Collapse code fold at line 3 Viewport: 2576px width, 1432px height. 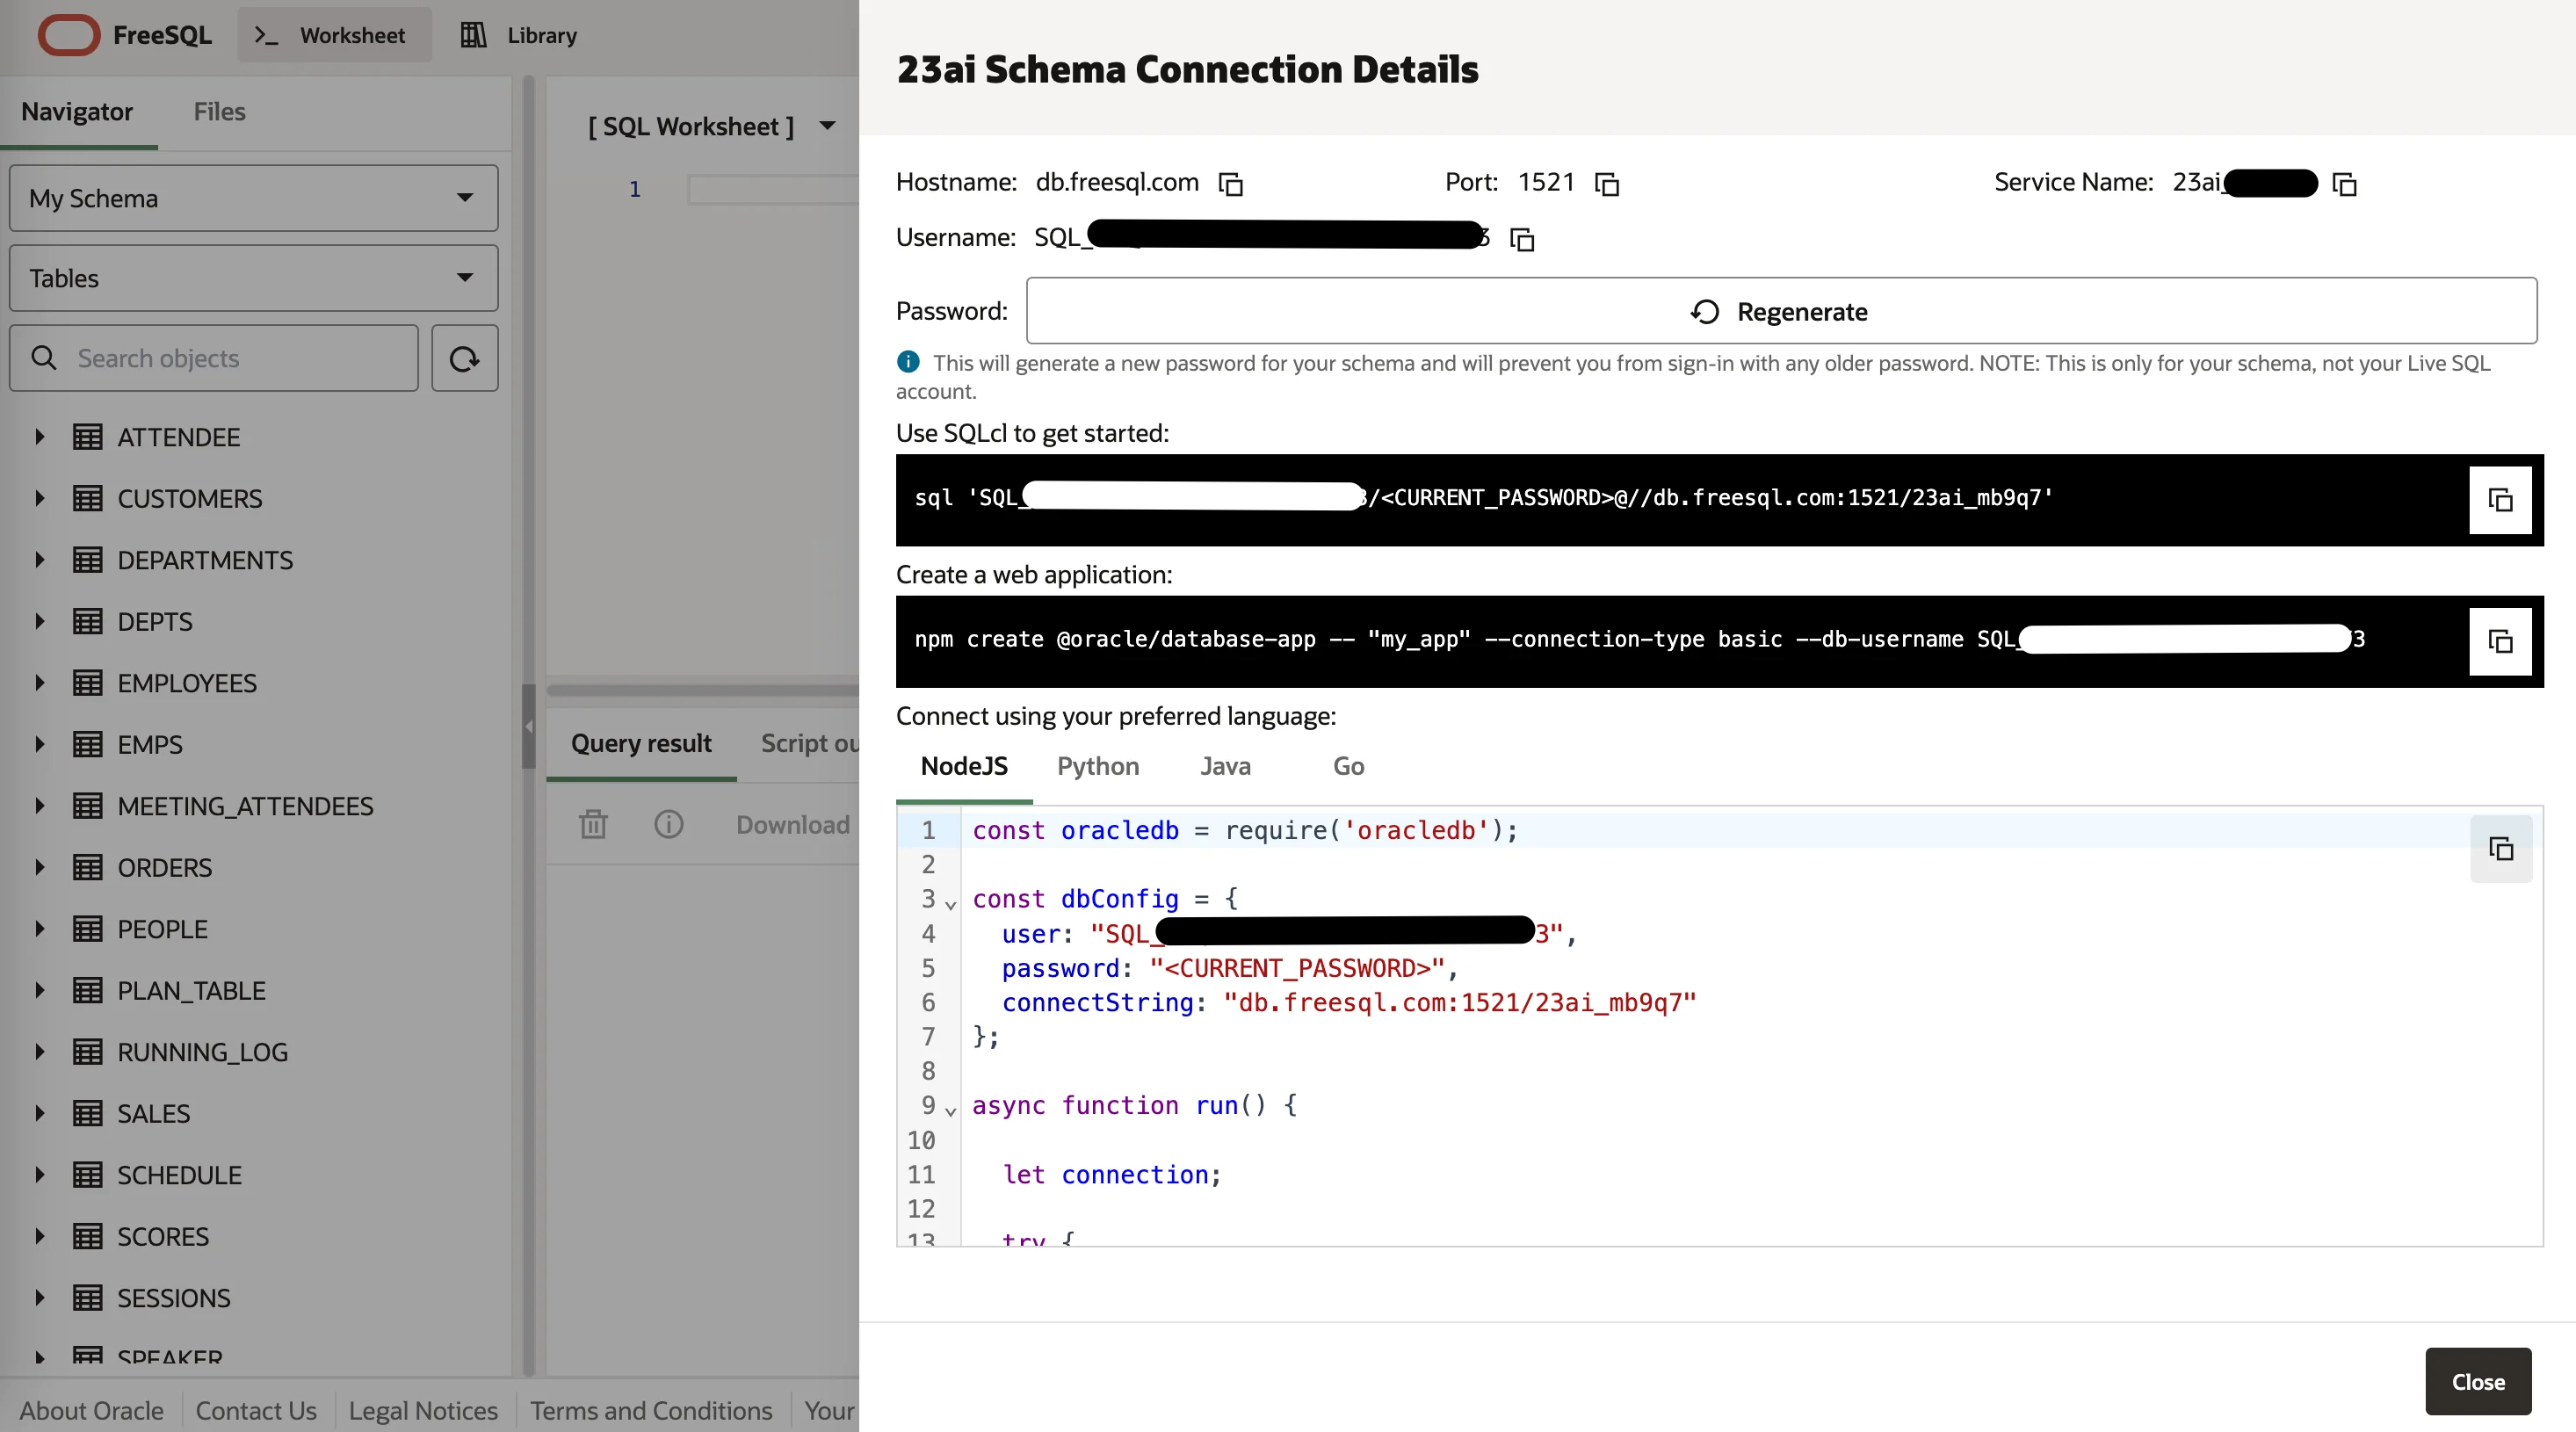pyautogui.click(x=950, y=904)
